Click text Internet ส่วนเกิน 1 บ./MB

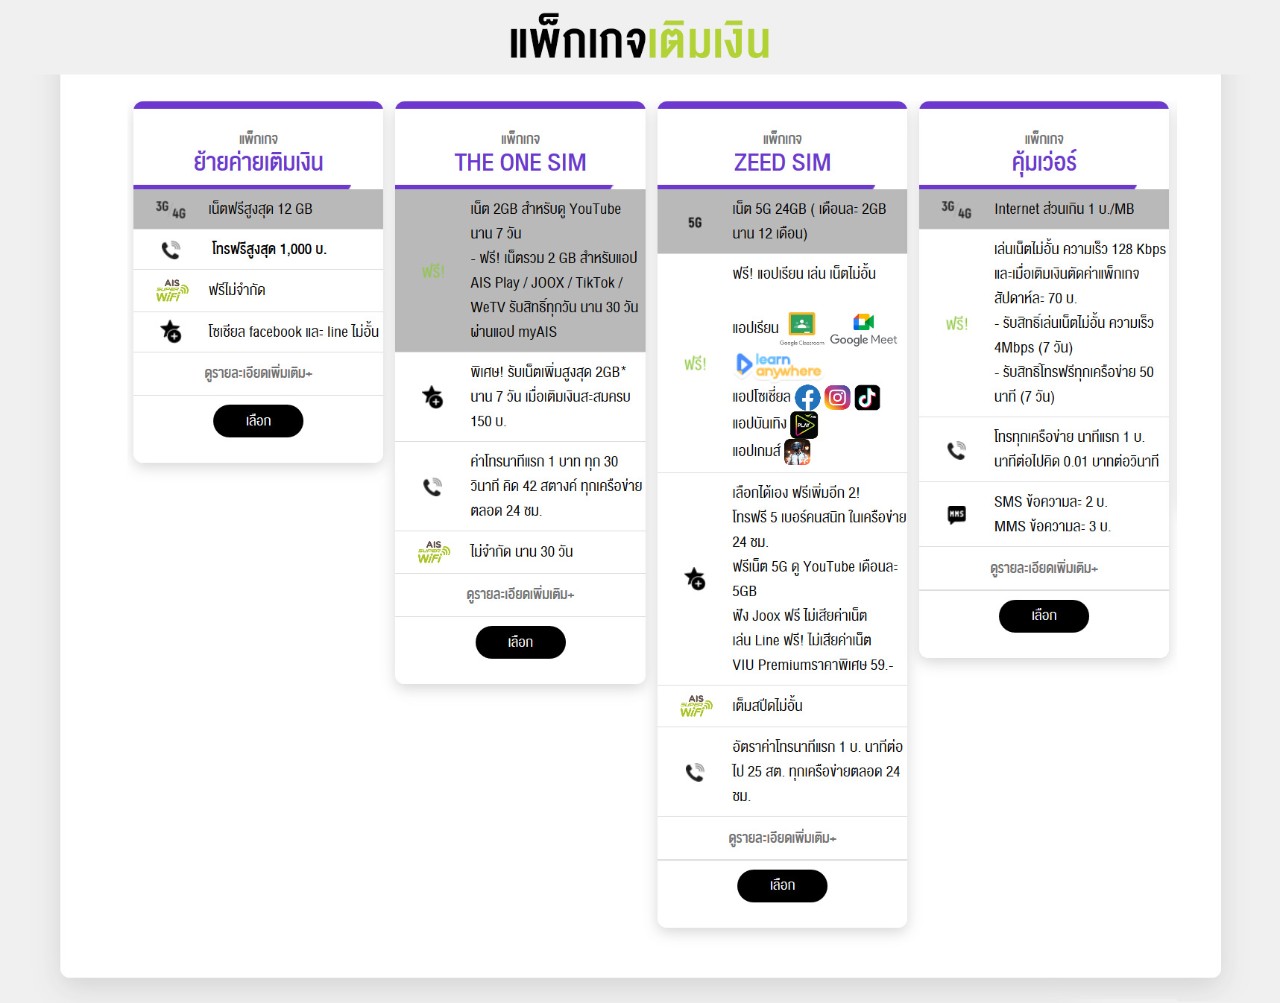pyautogui.click(x=1064, y=209)
